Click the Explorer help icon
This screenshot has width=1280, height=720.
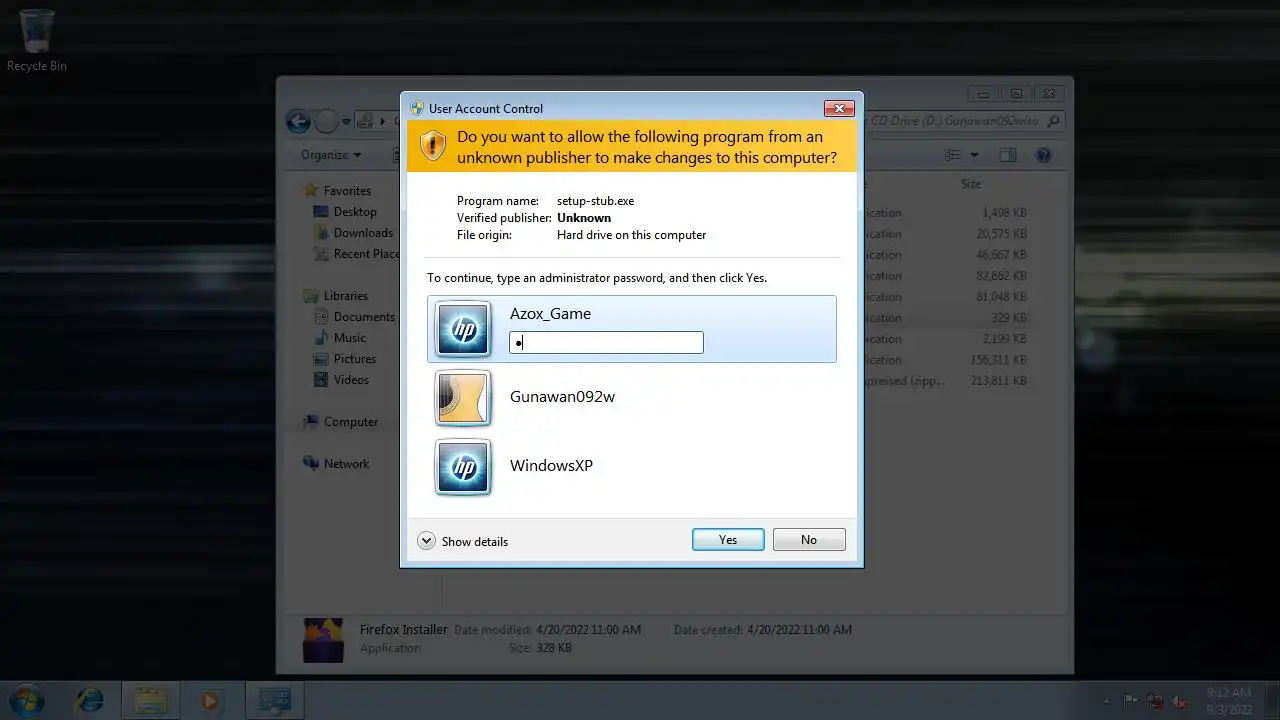1044,155
